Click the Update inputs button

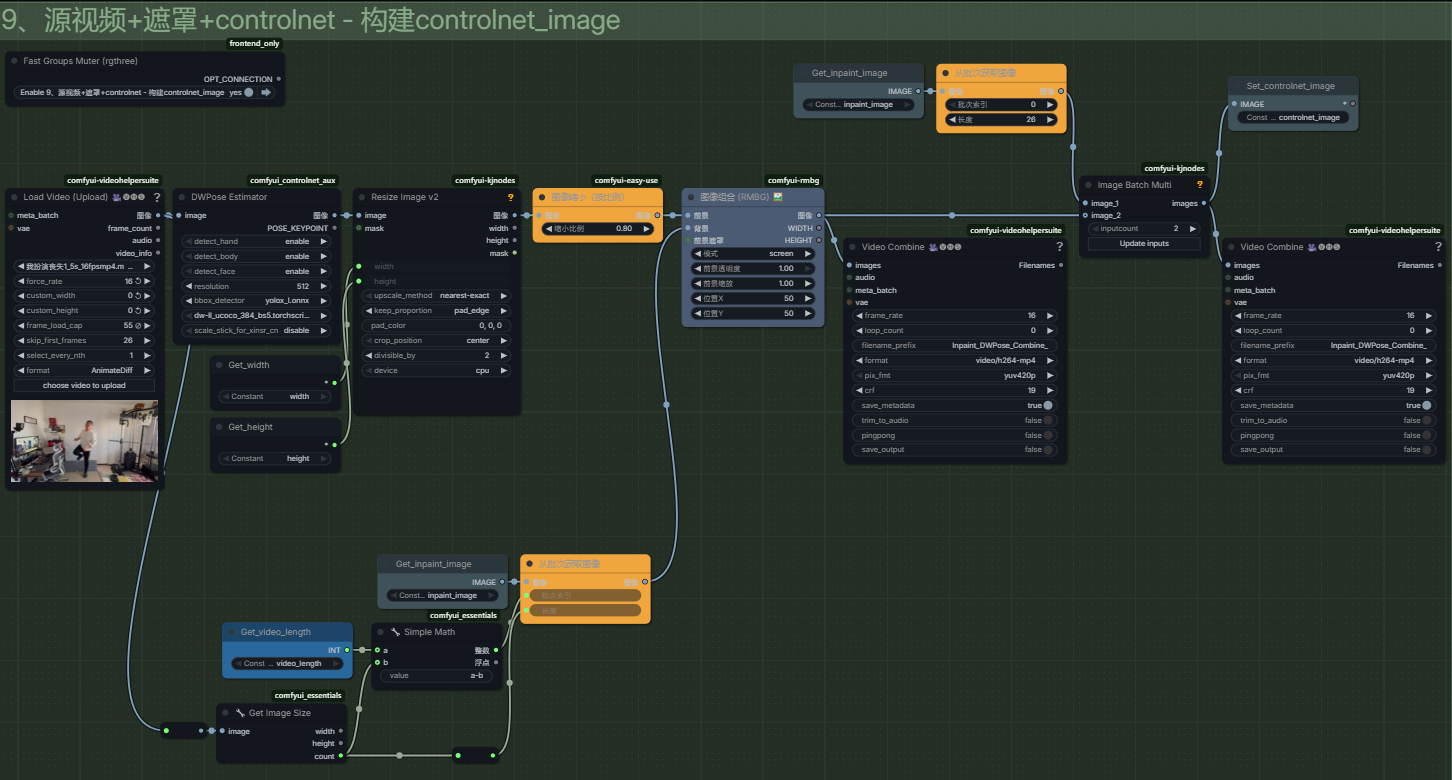click(x=1144, y=243)
